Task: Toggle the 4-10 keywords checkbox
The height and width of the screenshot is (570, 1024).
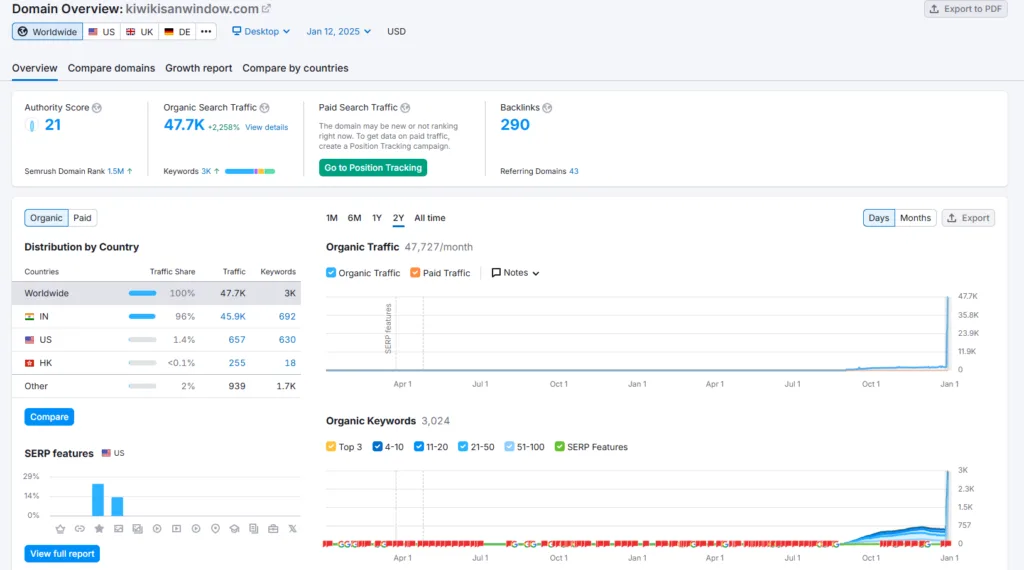Action: [x=377, y=447]
